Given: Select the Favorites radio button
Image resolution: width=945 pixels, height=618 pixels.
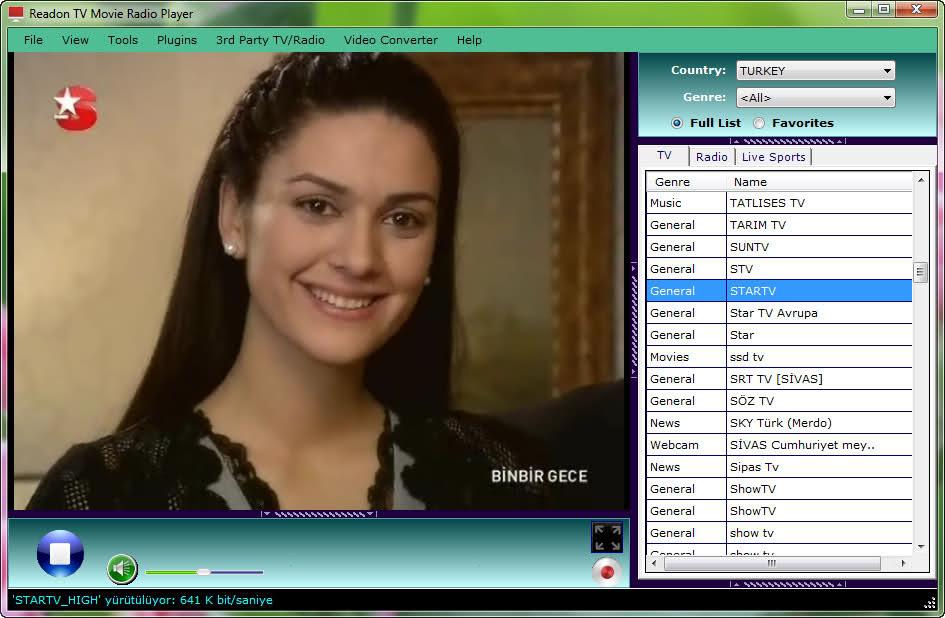Looking at the screenshot, I should [759, 123].
